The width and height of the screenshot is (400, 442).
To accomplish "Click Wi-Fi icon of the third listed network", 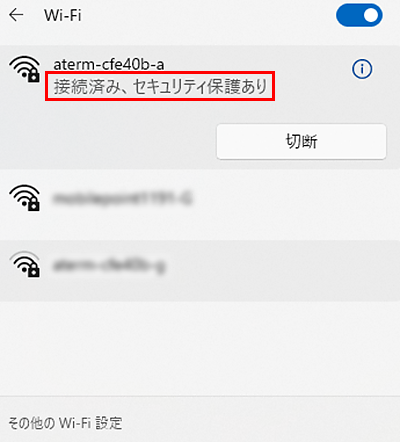I will click(25, 264).
